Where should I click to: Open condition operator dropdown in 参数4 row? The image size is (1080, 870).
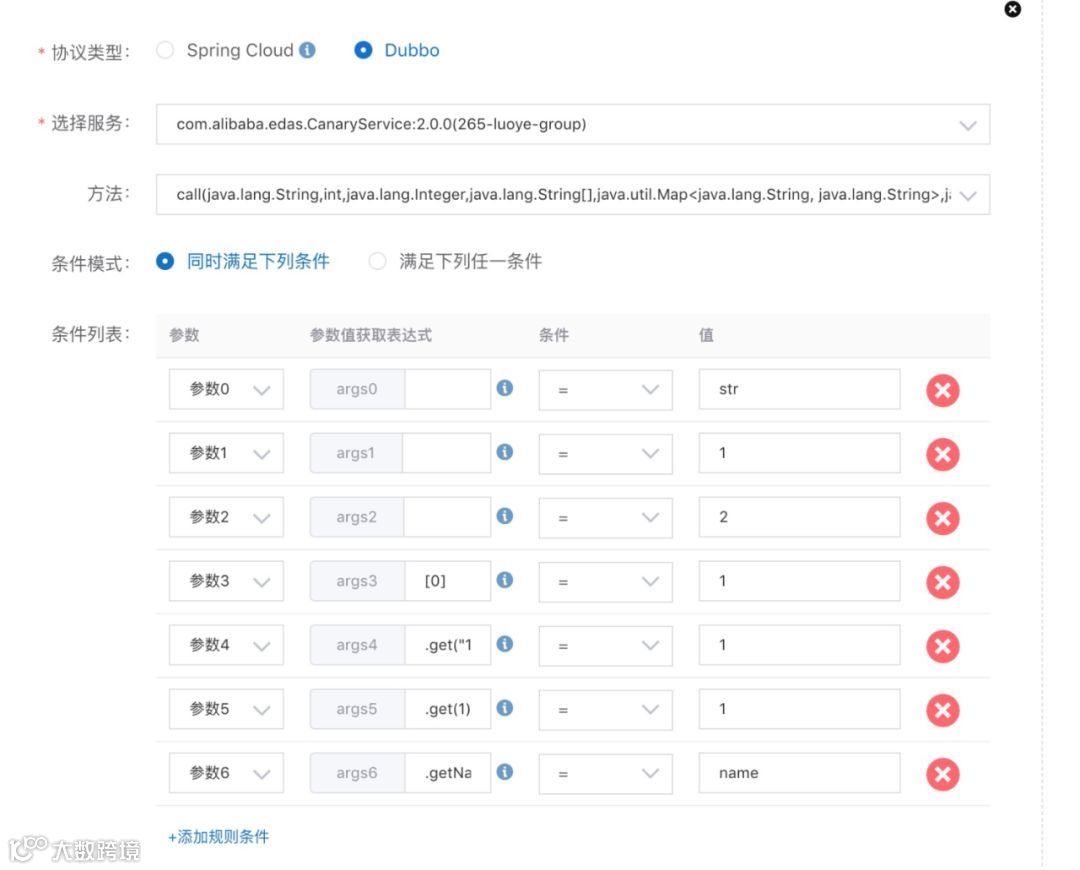point(605,646)
